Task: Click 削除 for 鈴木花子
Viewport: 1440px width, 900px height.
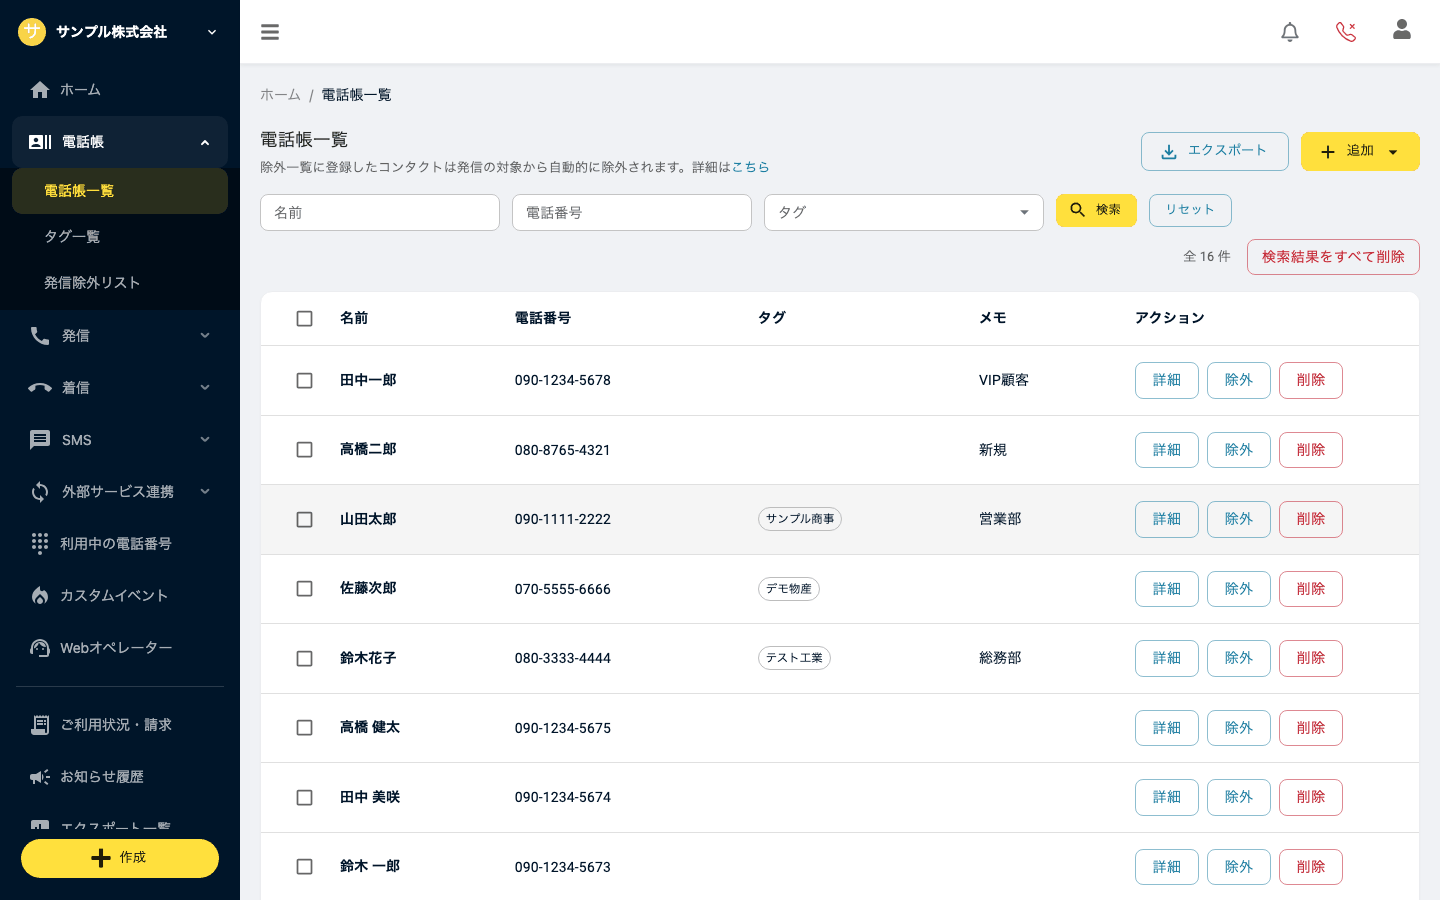Action: click(x=1311, y=659)
